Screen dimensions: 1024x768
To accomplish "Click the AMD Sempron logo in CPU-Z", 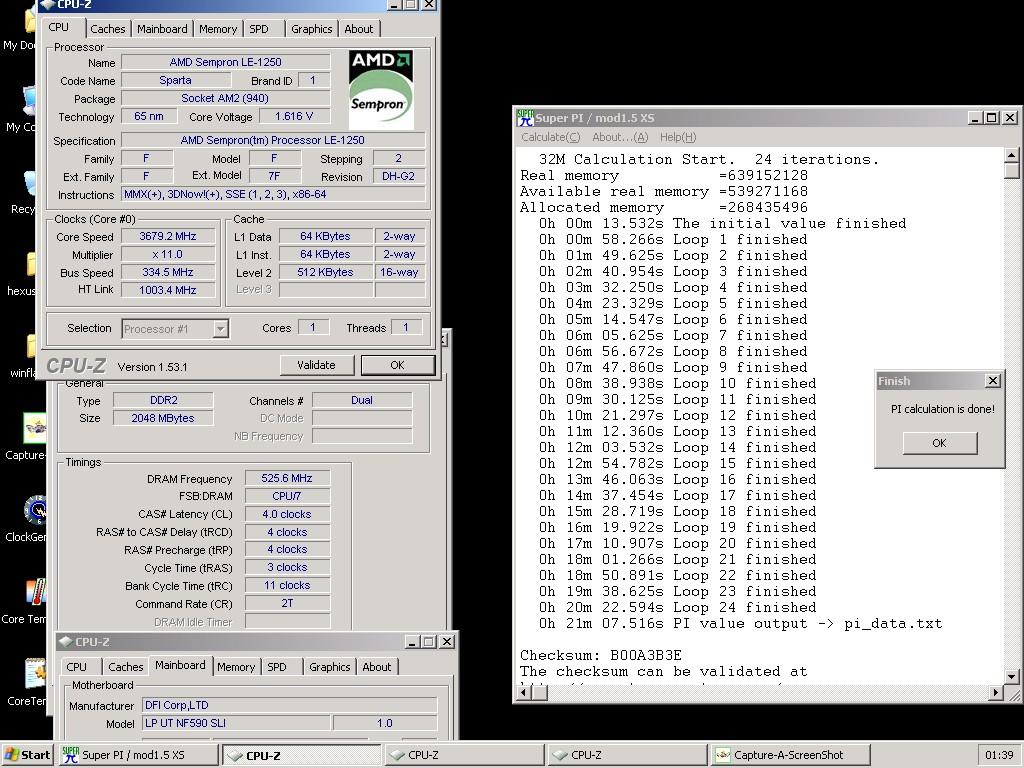I will pyautogui.click(x=381, y=89).
